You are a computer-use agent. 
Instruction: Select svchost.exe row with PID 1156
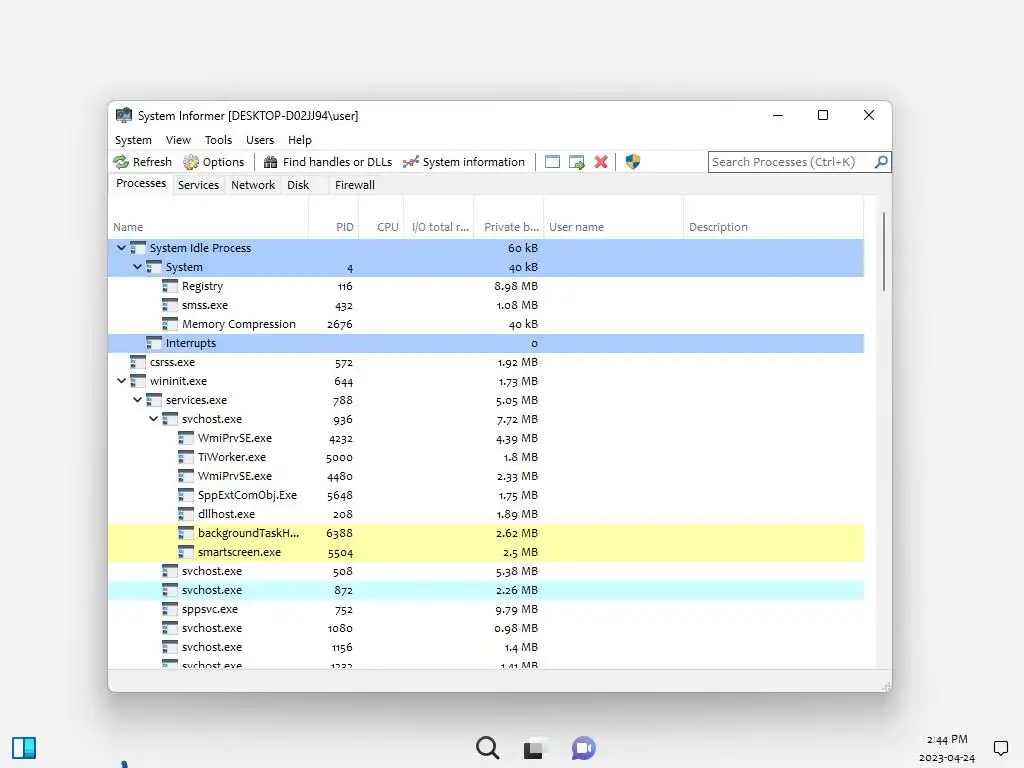tap(486, 647)
